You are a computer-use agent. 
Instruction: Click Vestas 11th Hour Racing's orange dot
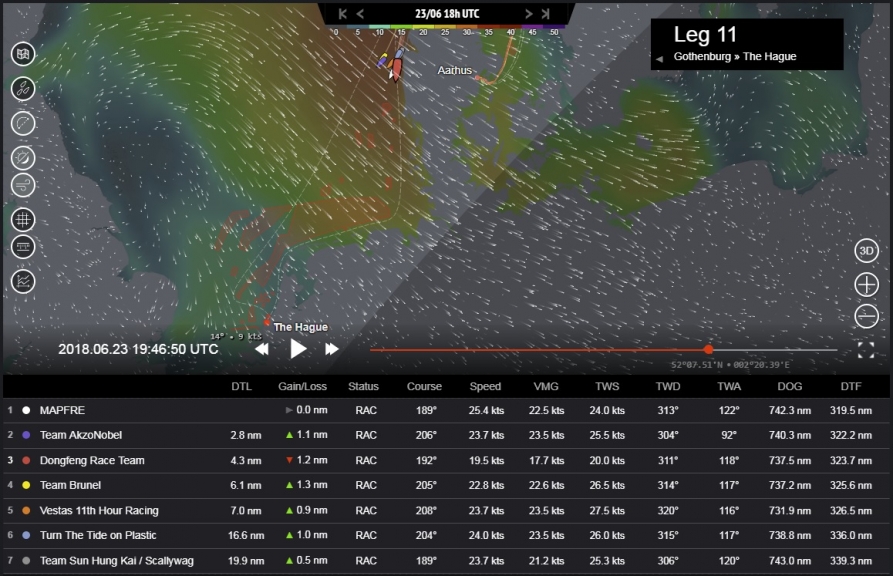(x=26, y=510)
